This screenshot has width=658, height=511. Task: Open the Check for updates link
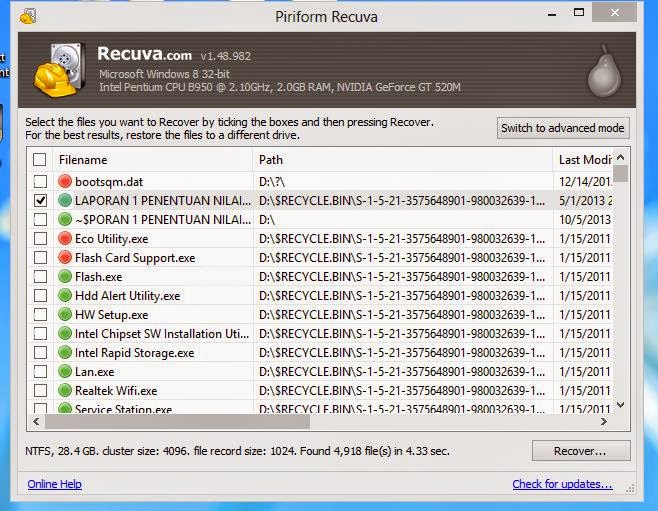pos(562,484)
